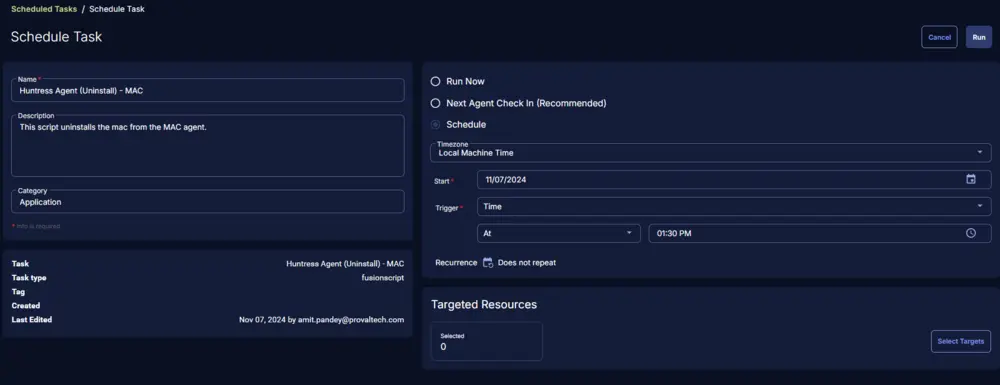The width and height of the screenshot is (1000, 385).
Task: Expand the Timezone dropdown arrow
Action: tap(980, 153)
